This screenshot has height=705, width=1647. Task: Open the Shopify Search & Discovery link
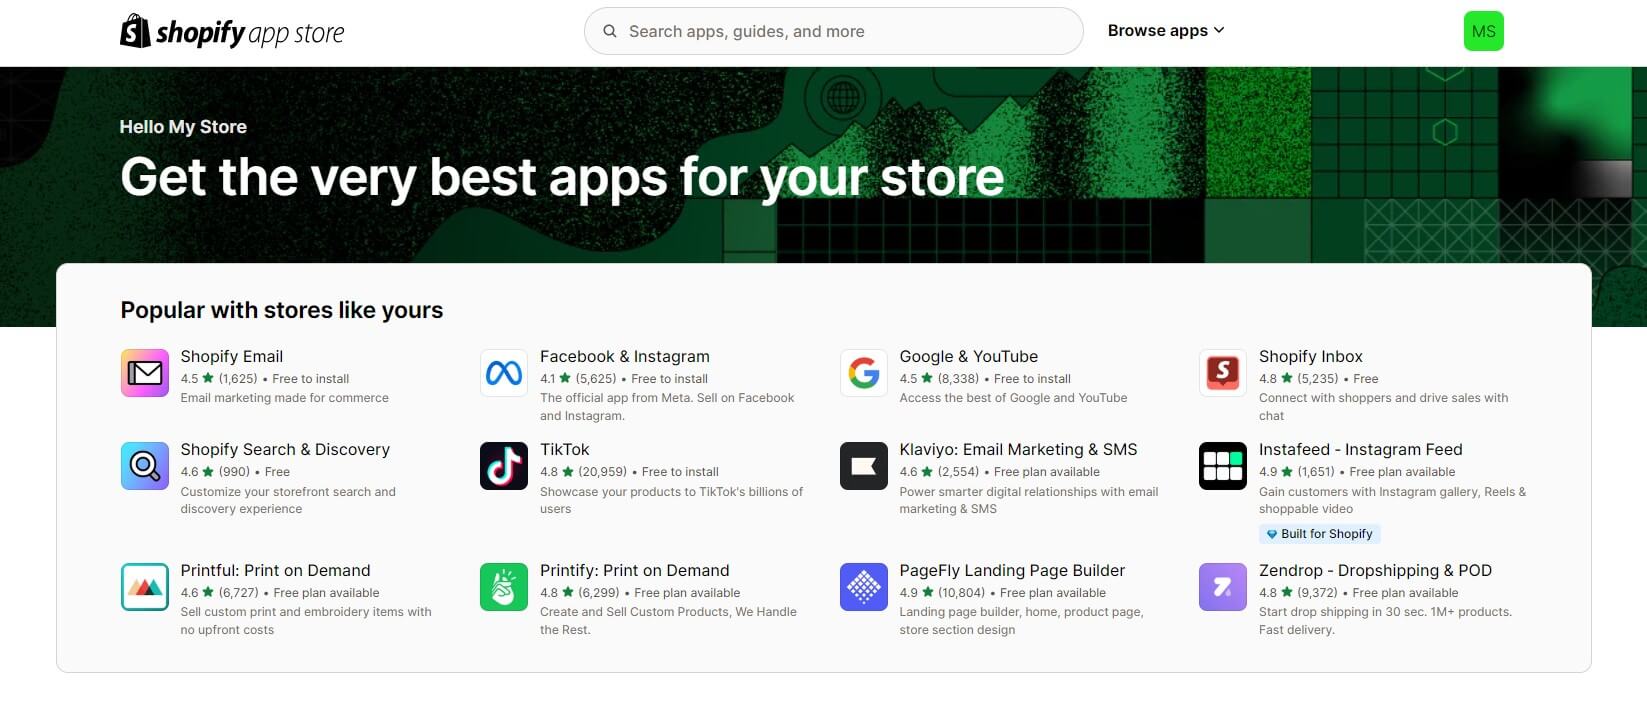pos(285,449)
